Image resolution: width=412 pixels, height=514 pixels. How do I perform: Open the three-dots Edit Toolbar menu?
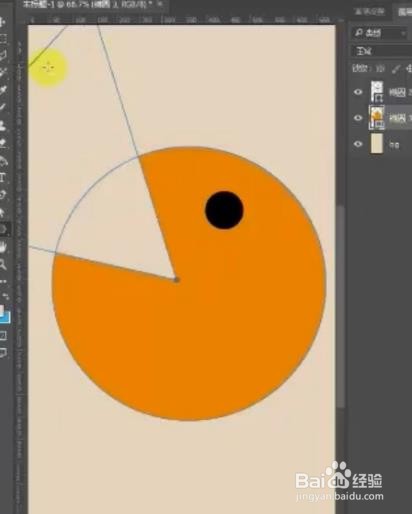[3, 282]
